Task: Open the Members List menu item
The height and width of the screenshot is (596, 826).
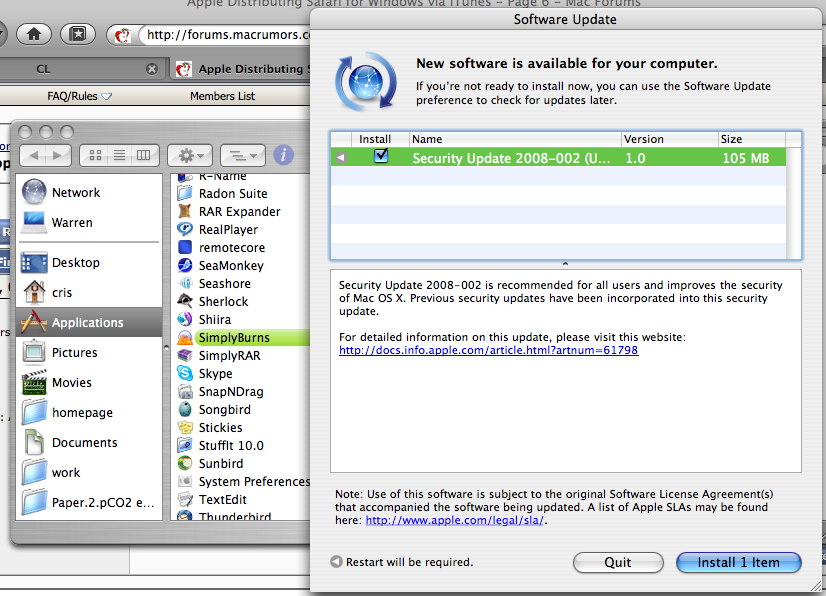Action: pos(222,96)
